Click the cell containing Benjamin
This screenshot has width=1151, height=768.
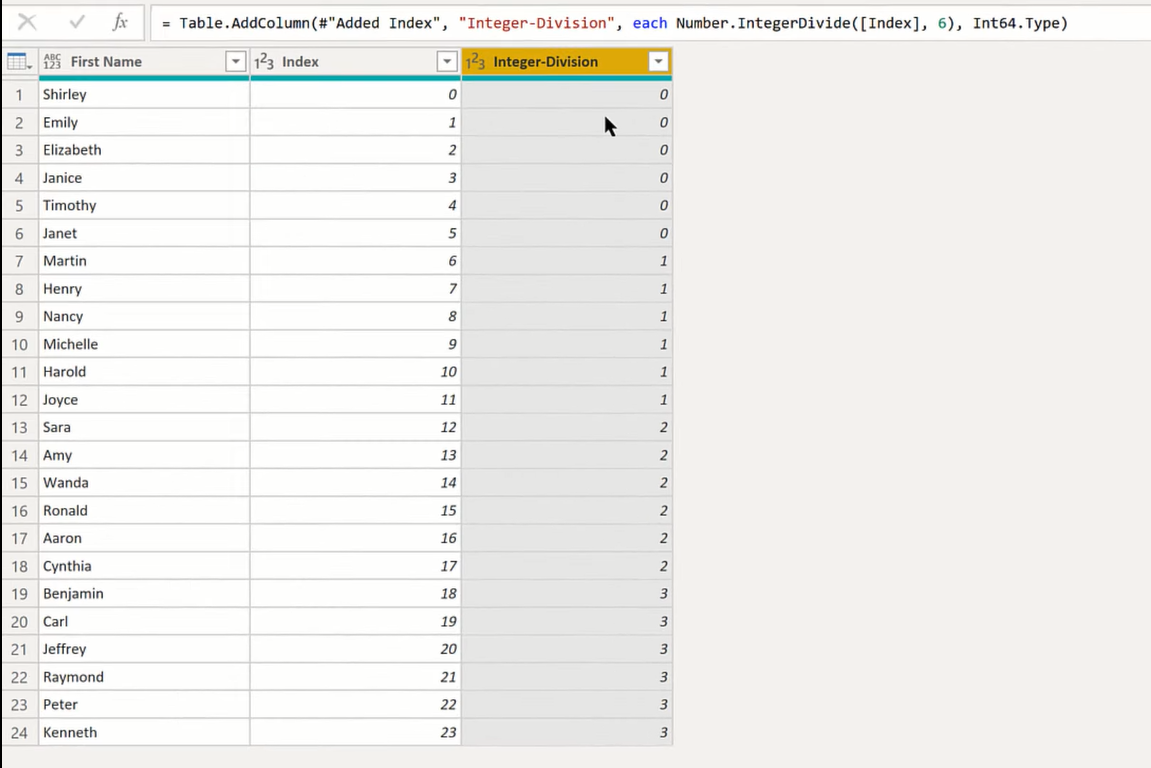coord(145,594)
